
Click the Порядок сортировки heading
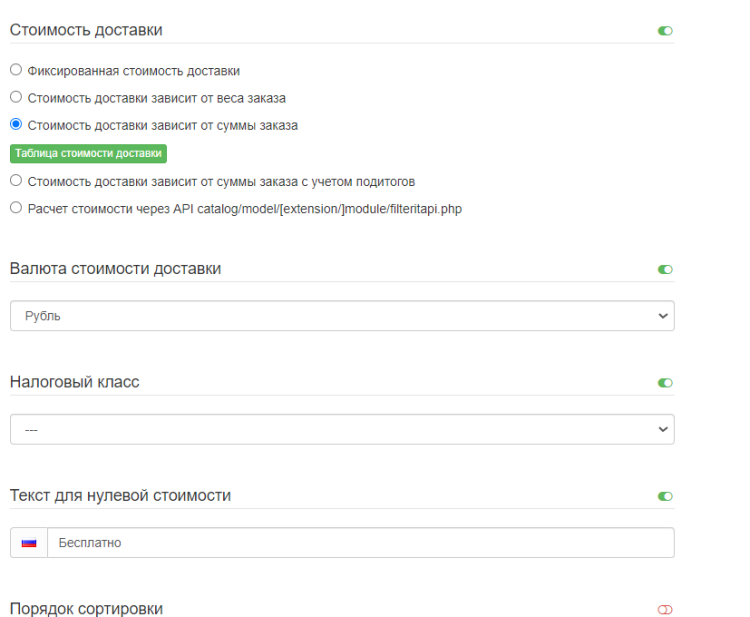tap(86, 609)
